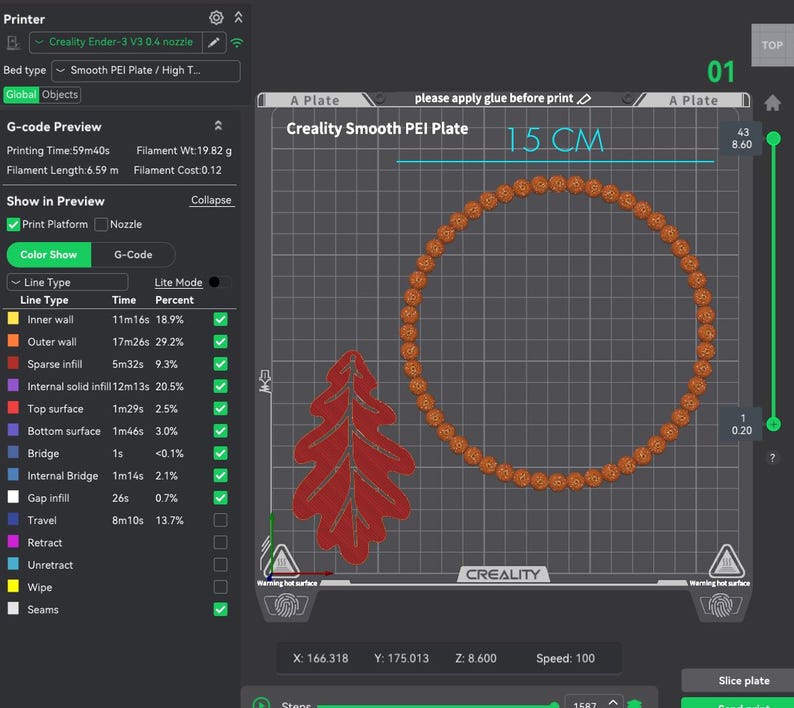794x708 pixels.
Task: Click the nozzle position marker icon
Action: [265, 381]
